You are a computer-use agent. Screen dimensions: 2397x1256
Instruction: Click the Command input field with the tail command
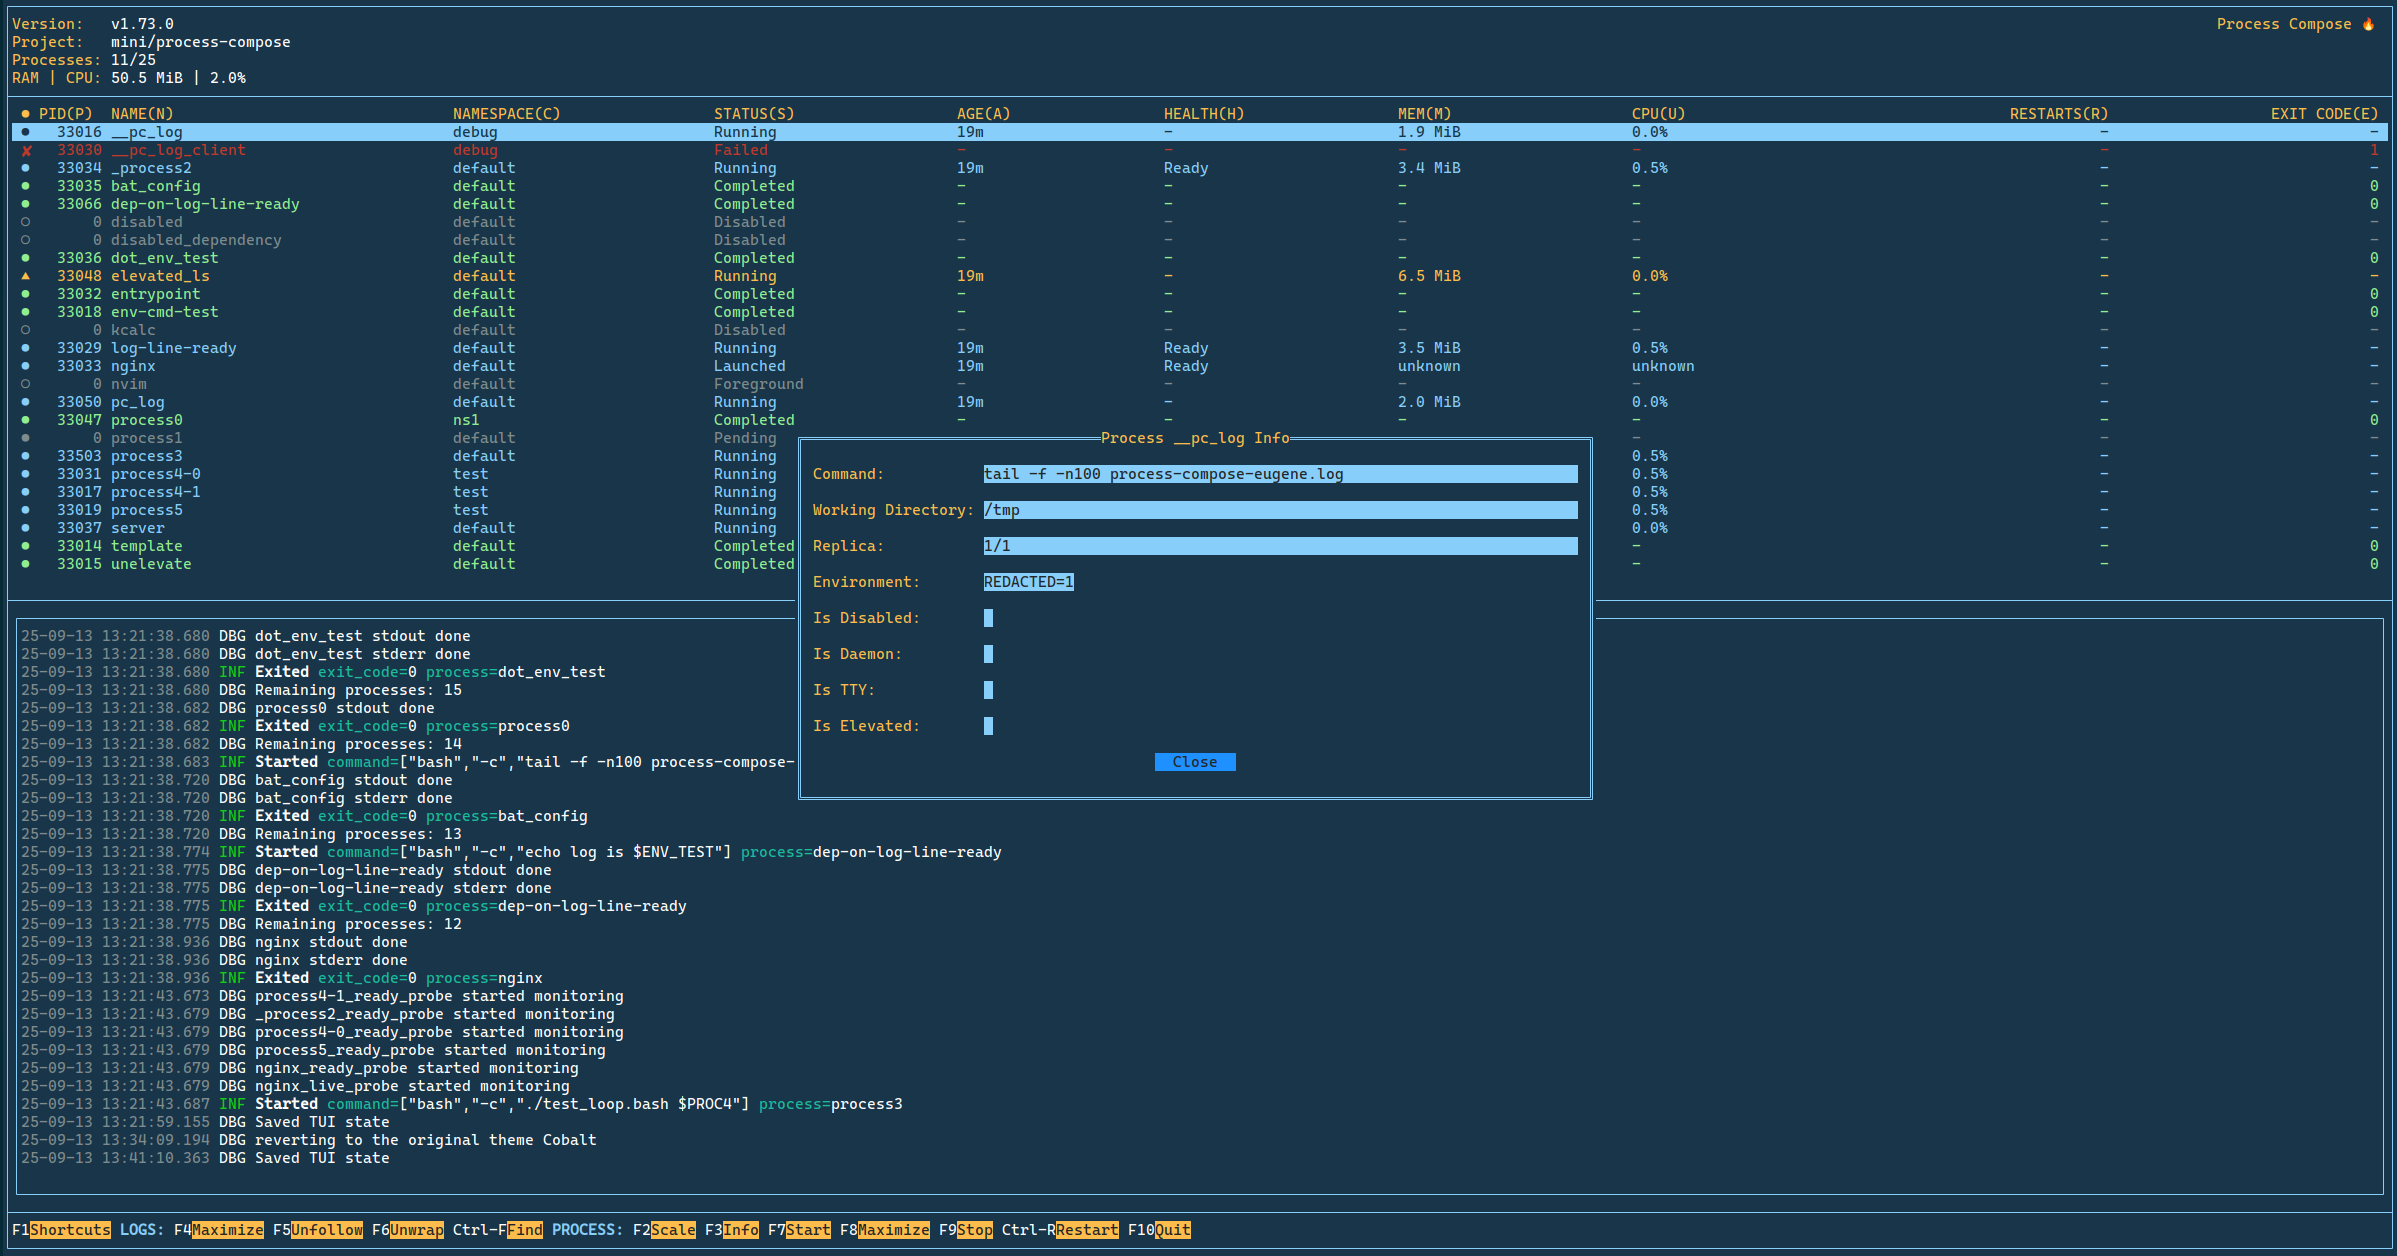pos(1279,474)
